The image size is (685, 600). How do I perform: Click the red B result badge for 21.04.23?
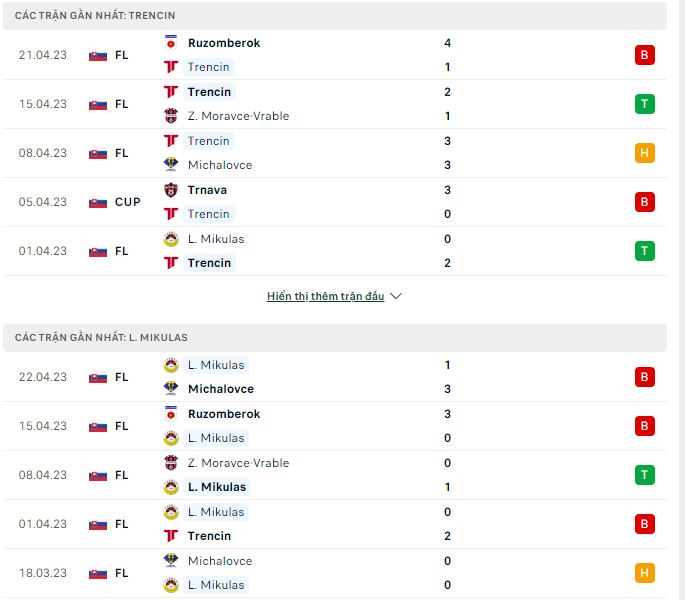coord(644,55)
